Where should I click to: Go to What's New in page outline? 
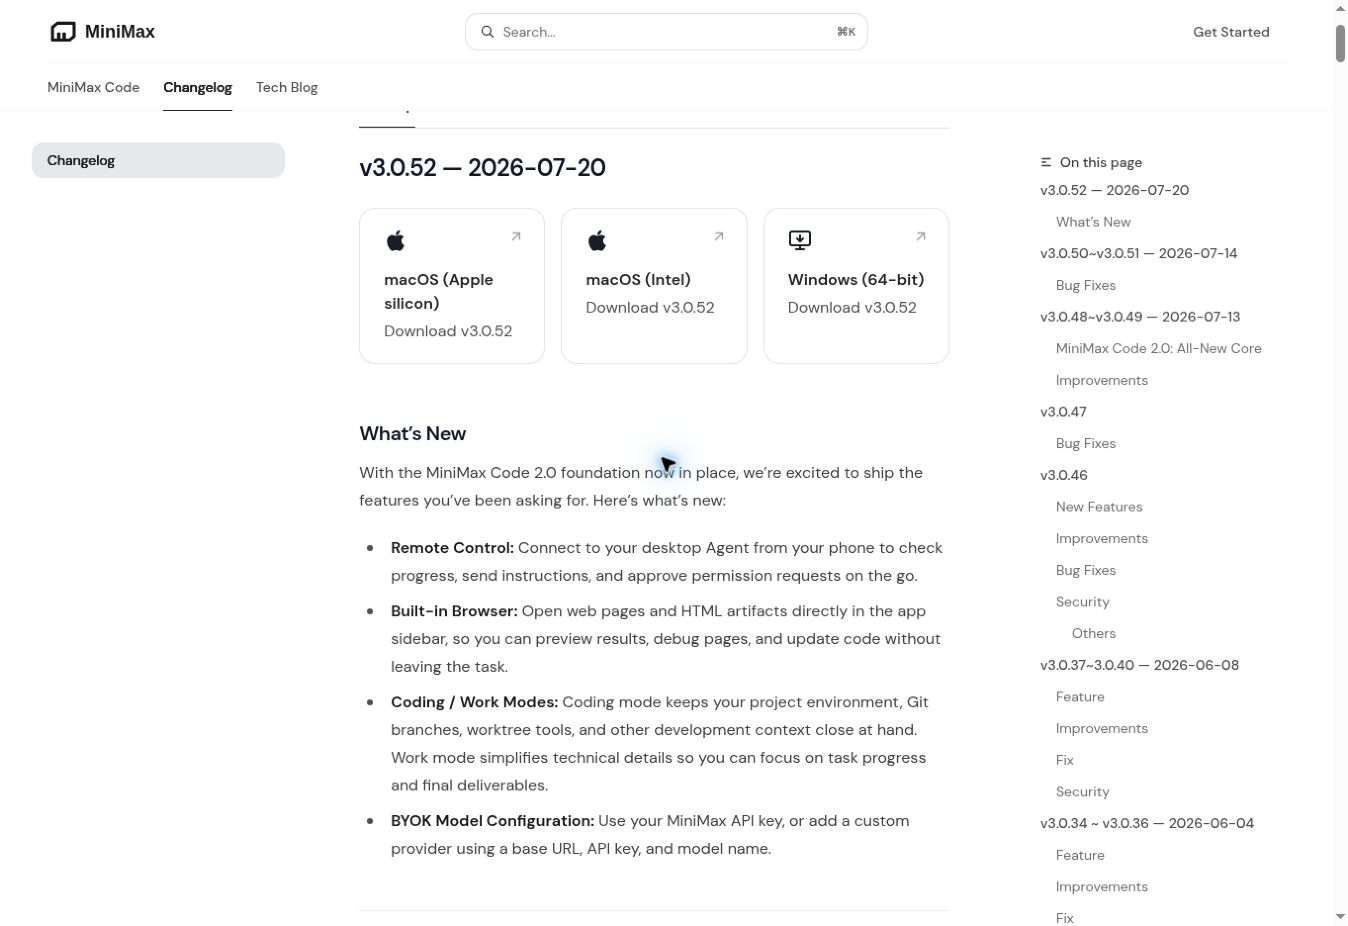pos(1093,222)
